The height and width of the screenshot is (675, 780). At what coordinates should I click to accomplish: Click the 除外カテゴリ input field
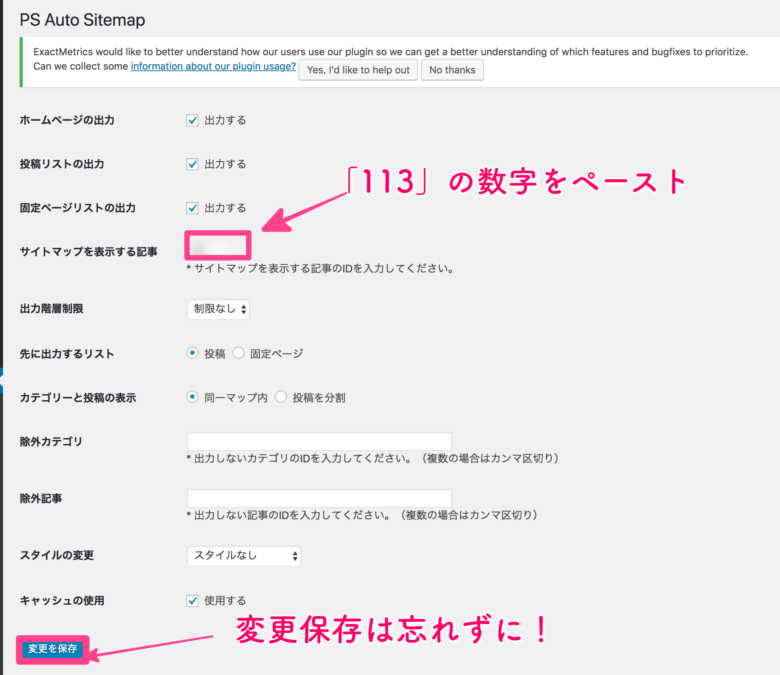coord(319,441)
